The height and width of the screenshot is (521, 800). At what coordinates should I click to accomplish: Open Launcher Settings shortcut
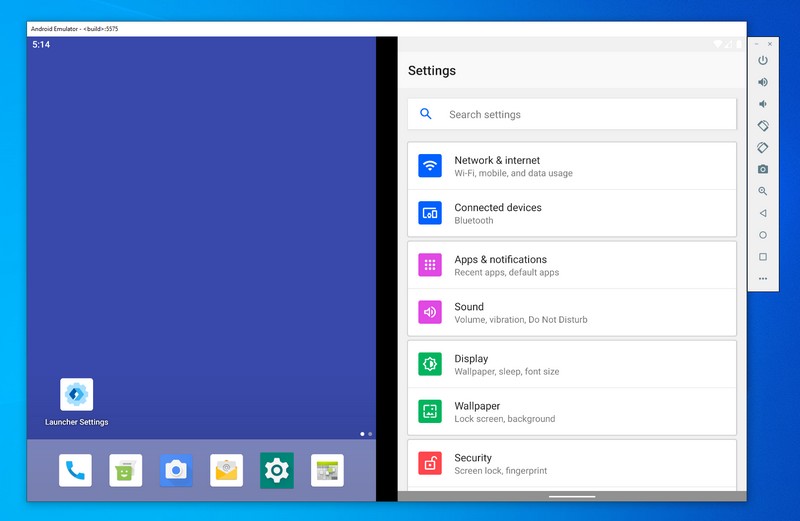point(77,396)
